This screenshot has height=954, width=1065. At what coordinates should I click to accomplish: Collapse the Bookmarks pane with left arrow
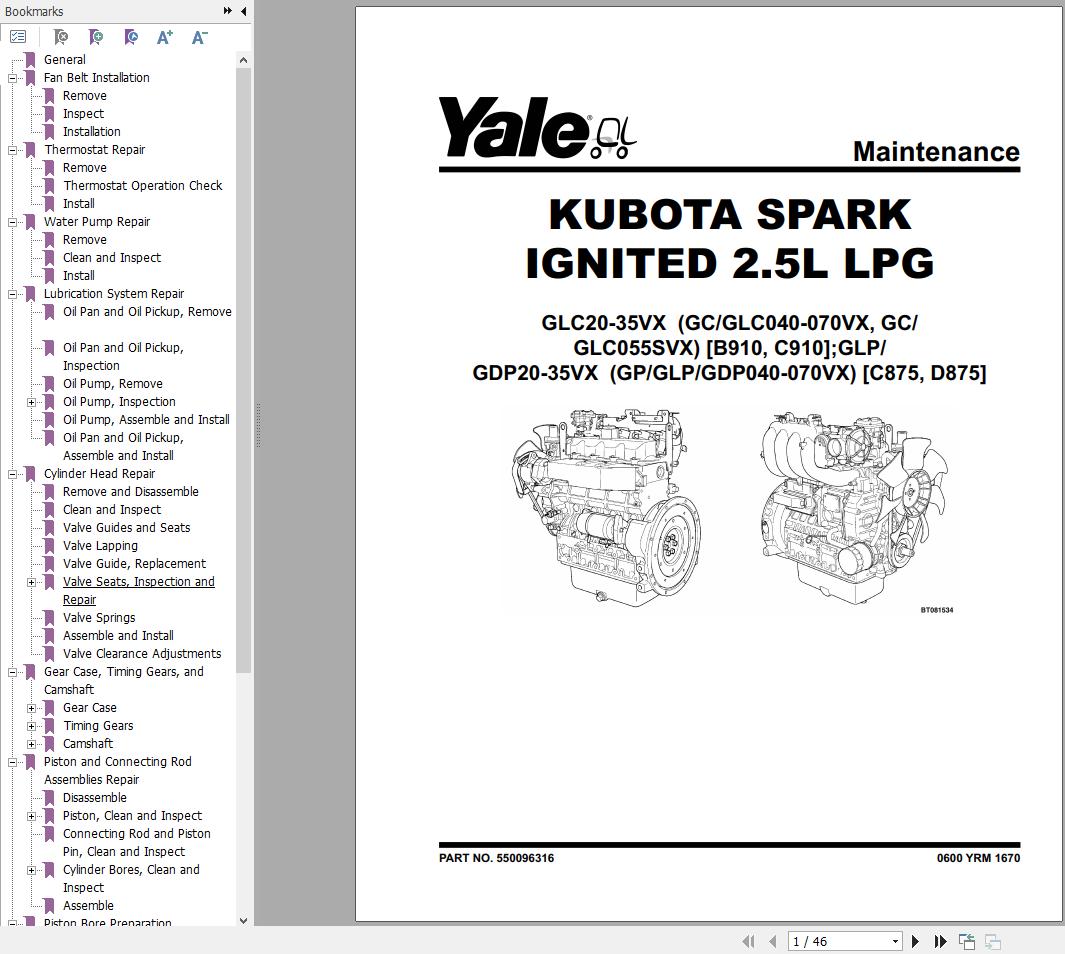(243, 11)
